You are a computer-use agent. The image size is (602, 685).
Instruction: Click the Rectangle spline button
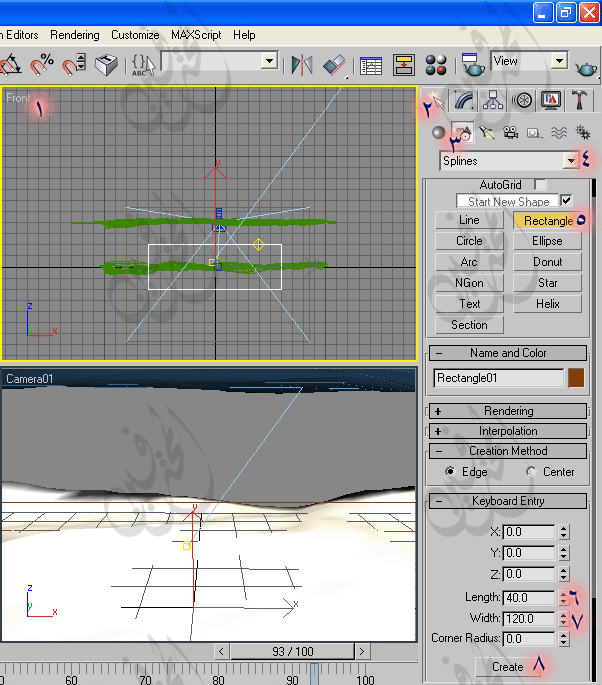point(547,220)
